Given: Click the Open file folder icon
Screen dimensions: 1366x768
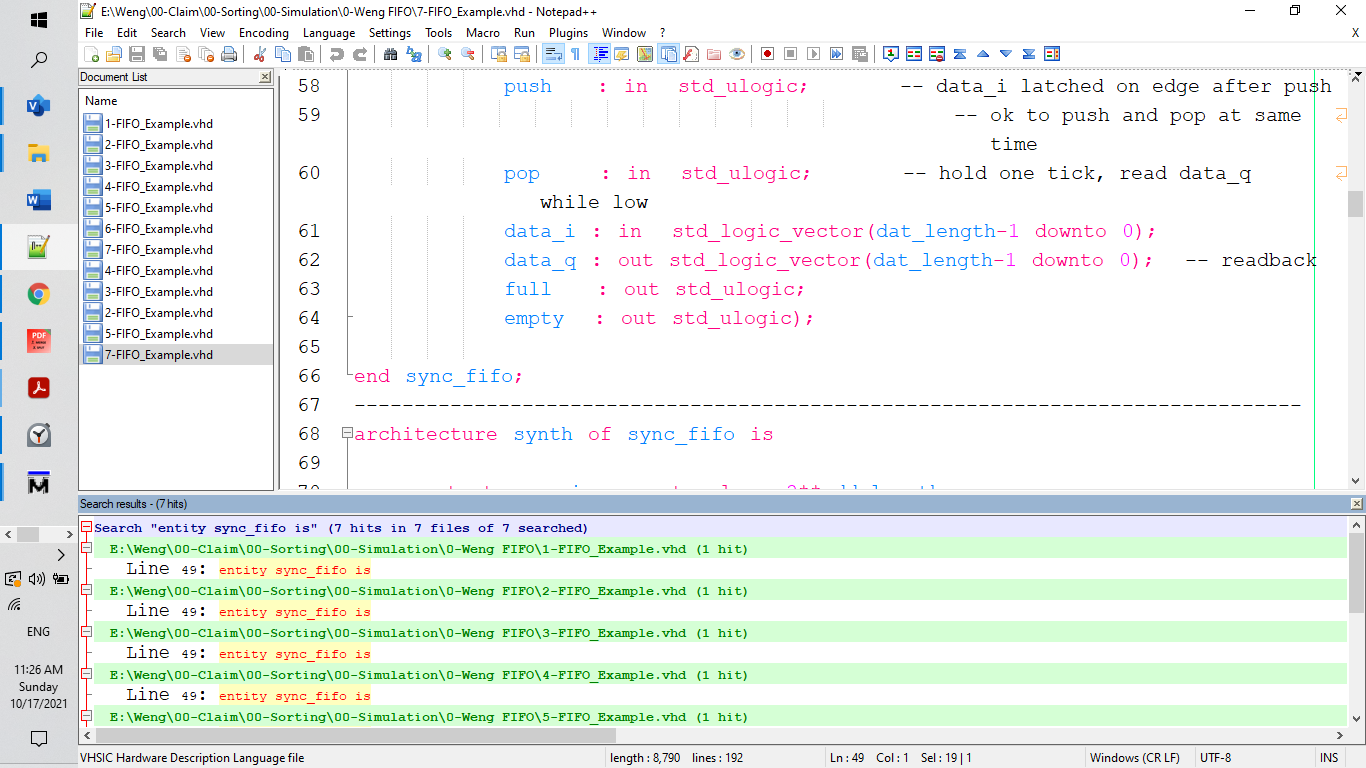Looking at the screenshot, I should point(114,54).
